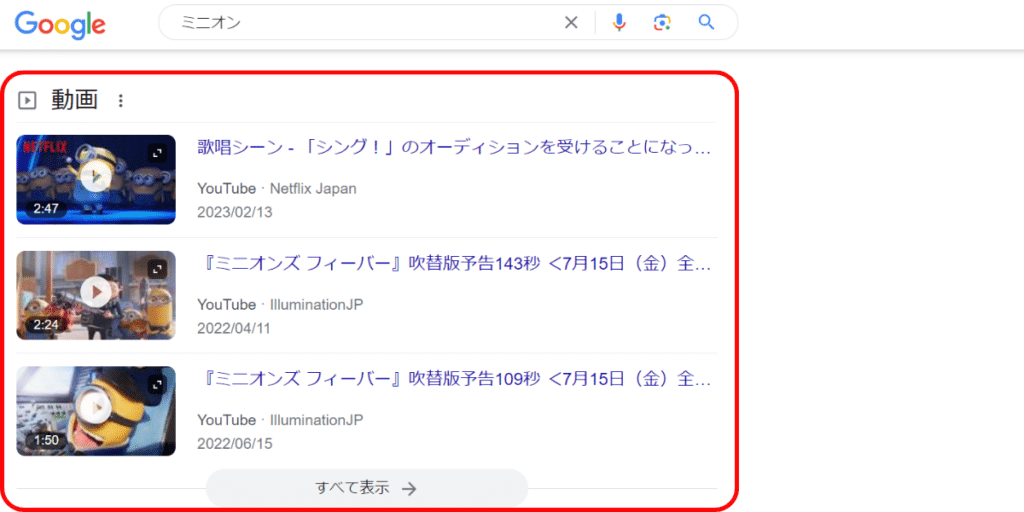Click the video section icon beside 動画
The width and height of the screenshot is (1024, 512).
(x=27, y=101)
